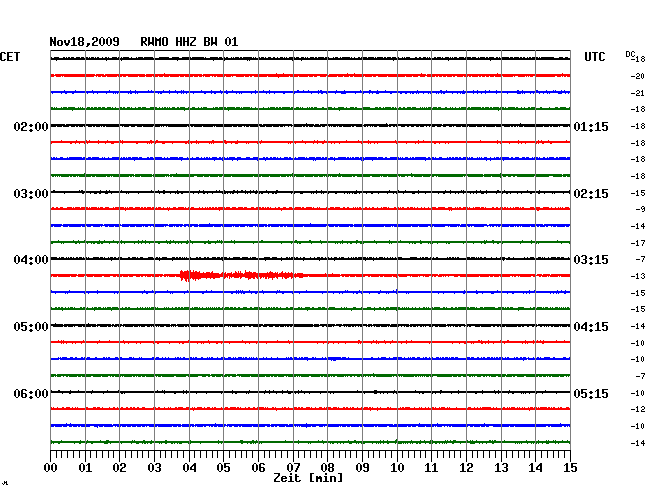650x494 pixels.
Task: Select minute tick label "15"
Action: pyautogui.click(x=570, y=467)
